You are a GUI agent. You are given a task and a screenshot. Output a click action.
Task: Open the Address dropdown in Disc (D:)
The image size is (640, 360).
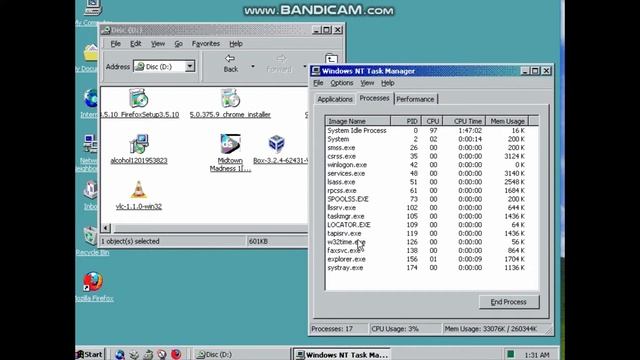(x=190, y=67)
